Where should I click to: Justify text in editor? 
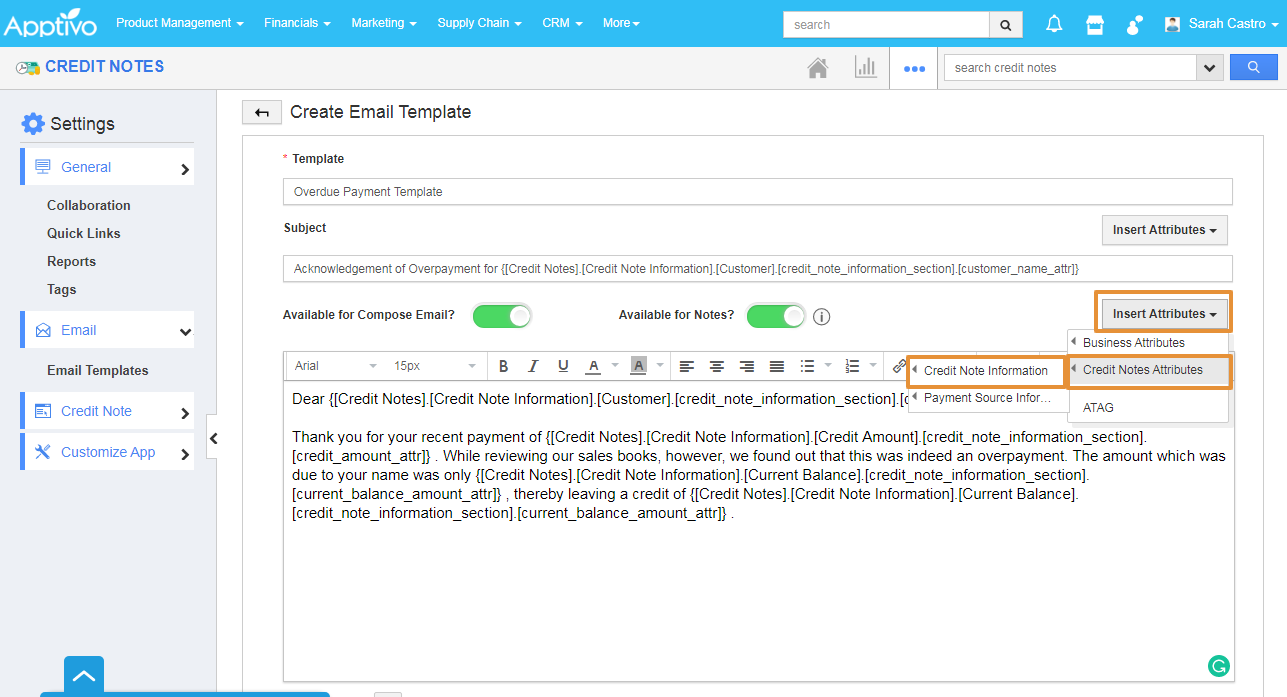click(x=777, y=366)
